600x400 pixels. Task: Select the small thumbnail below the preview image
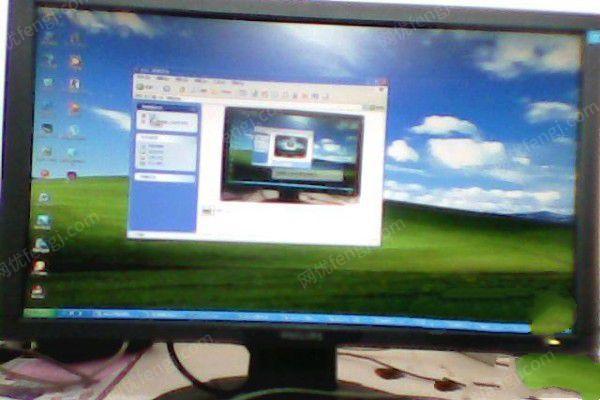(206, 210)
